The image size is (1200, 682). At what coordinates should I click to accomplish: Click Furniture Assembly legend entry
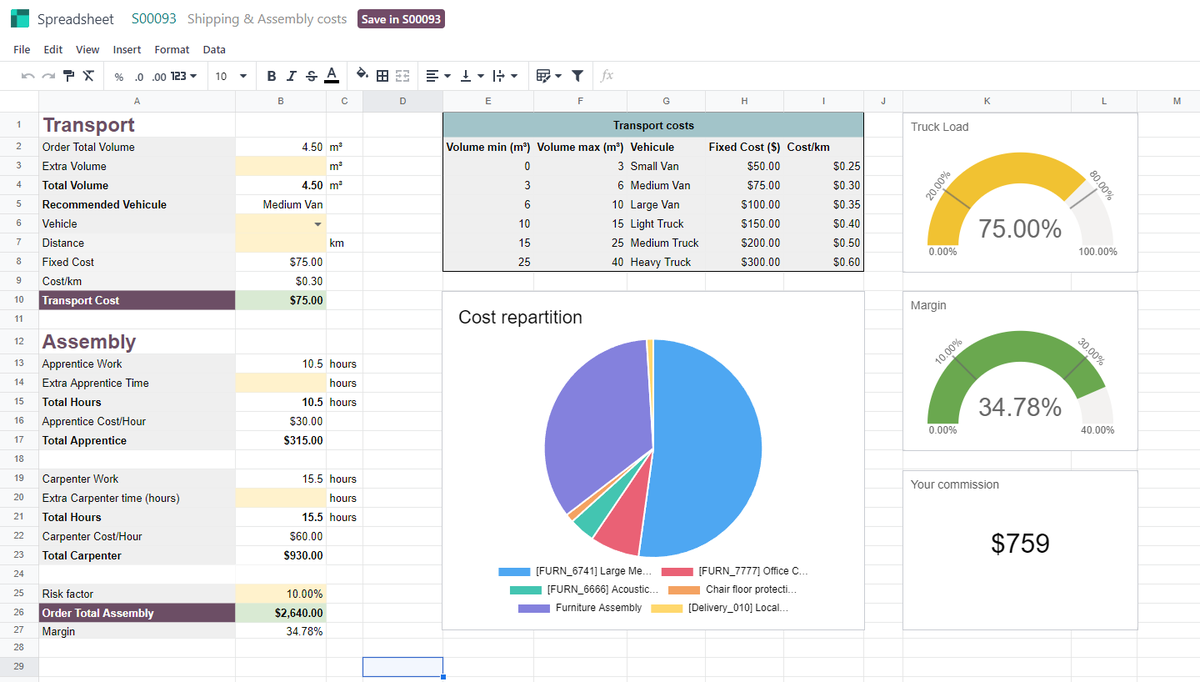pos(580,607)
